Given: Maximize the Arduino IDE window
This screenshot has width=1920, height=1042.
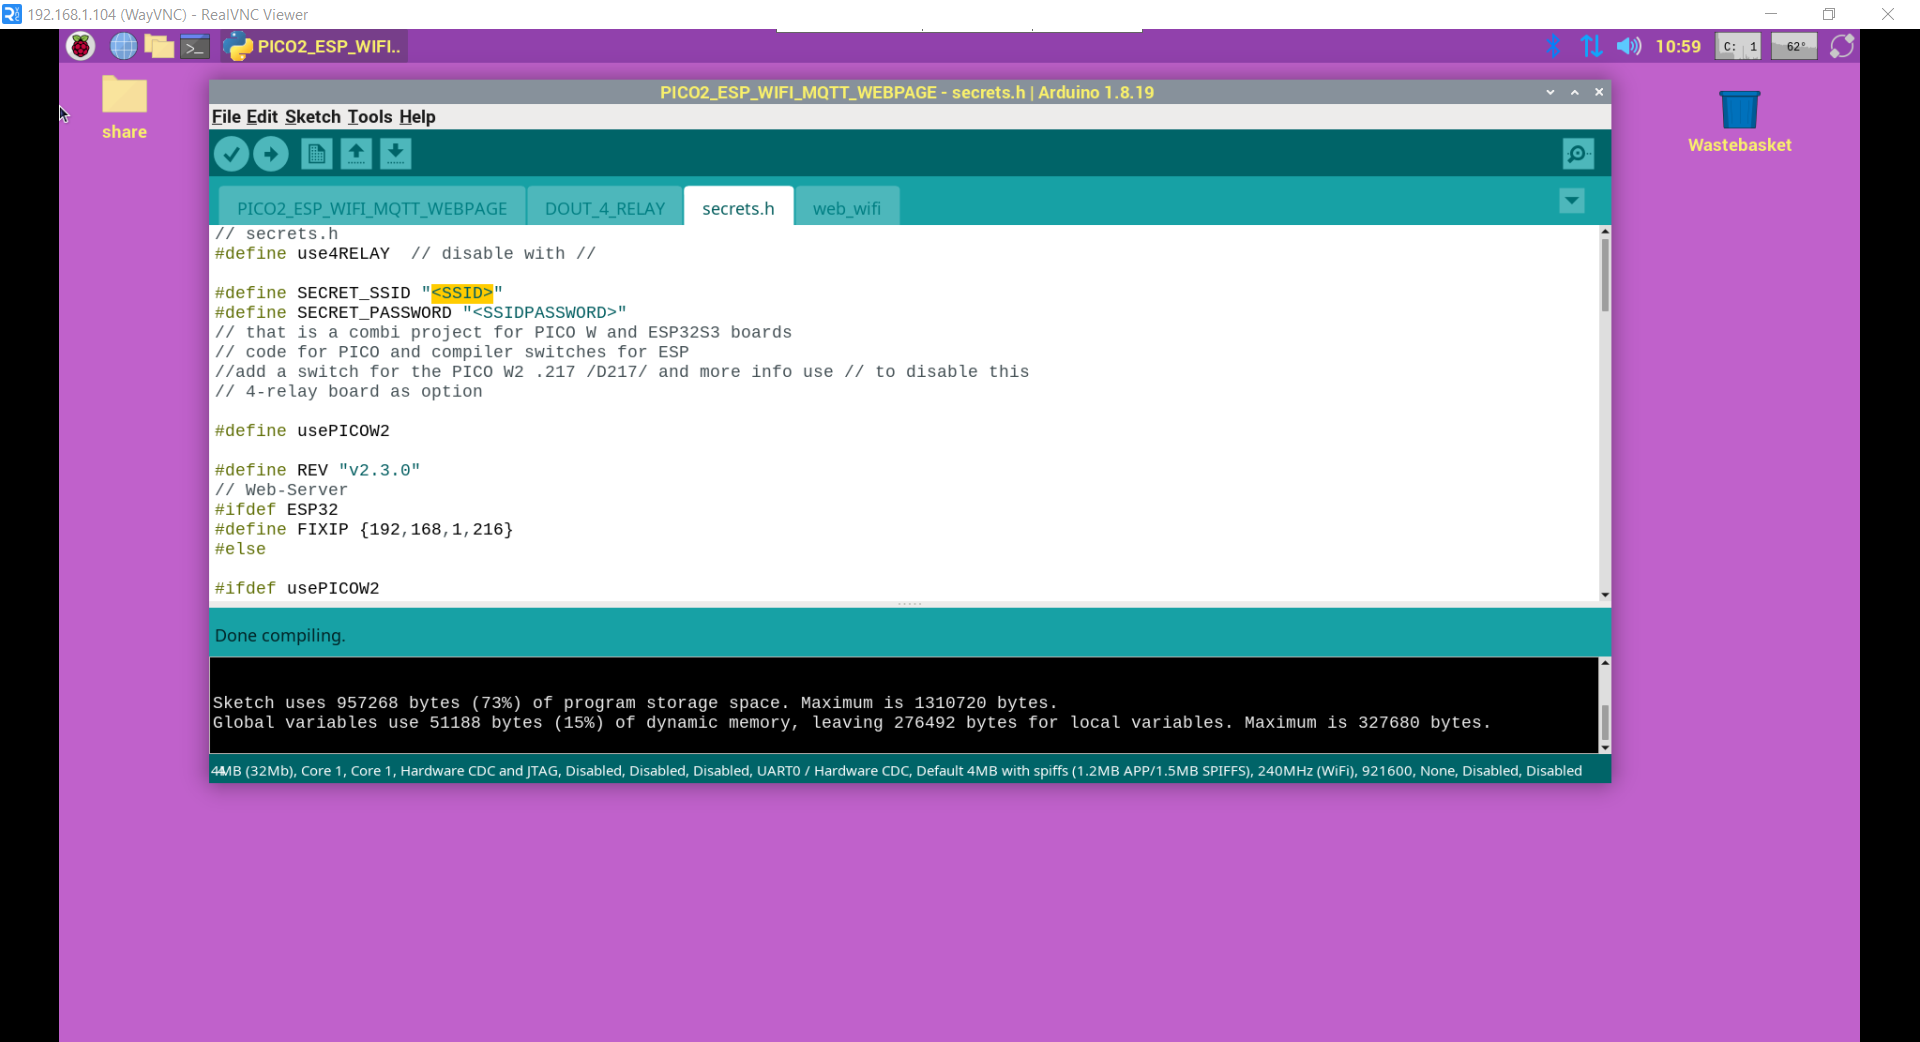Looking at the screenshot, I should click(1575, 92).
